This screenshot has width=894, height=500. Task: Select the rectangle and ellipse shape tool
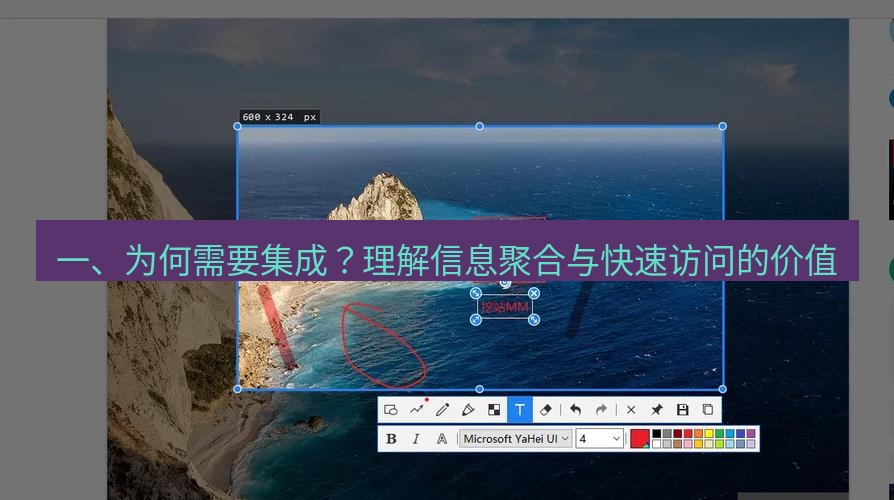click(x=391, y=410)
